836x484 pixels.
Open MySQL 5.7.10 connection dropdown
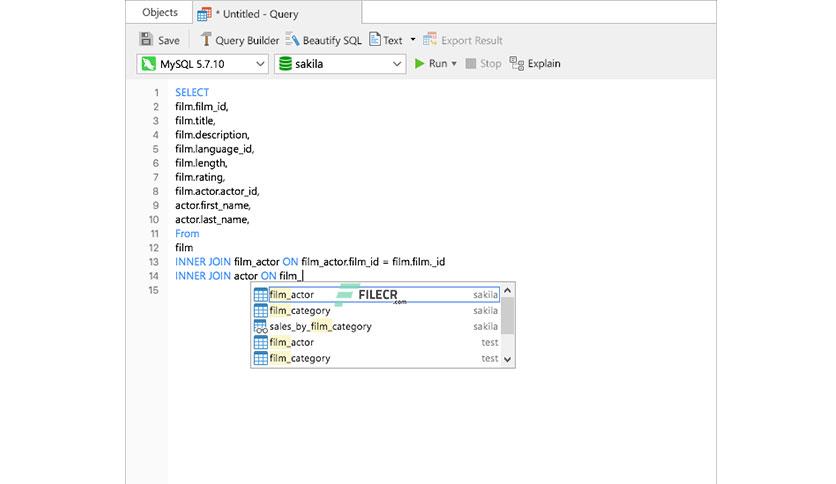(x=203, y=64)
